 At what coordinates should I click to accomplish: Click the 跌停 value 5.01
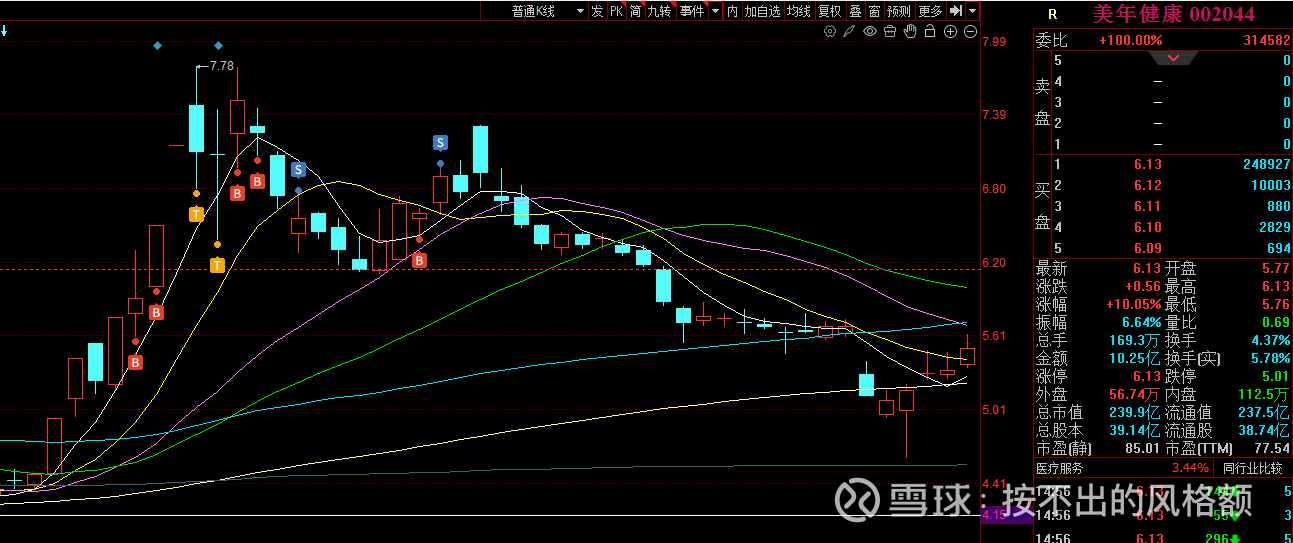click(x=1276, y=376)
